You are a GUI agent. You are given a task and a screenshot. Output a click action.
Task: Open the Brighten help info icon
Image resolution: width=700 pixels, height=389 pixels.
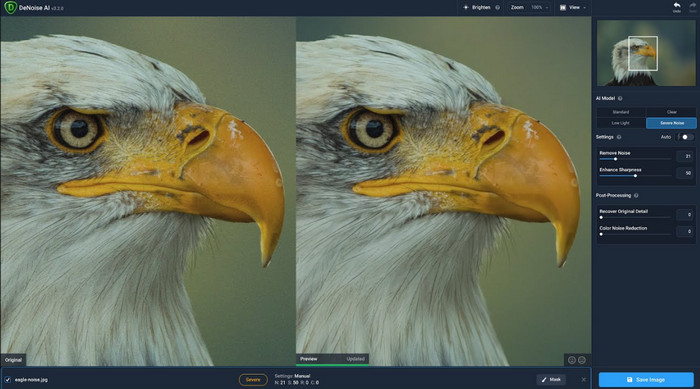[x=497, y=8]
